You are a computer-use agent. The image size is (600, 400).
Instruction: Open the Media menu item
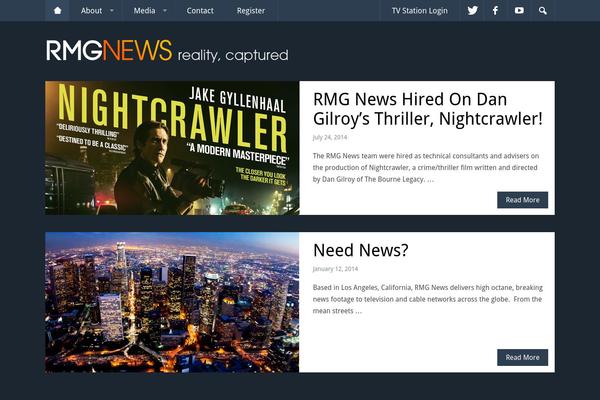coord(144,11)
